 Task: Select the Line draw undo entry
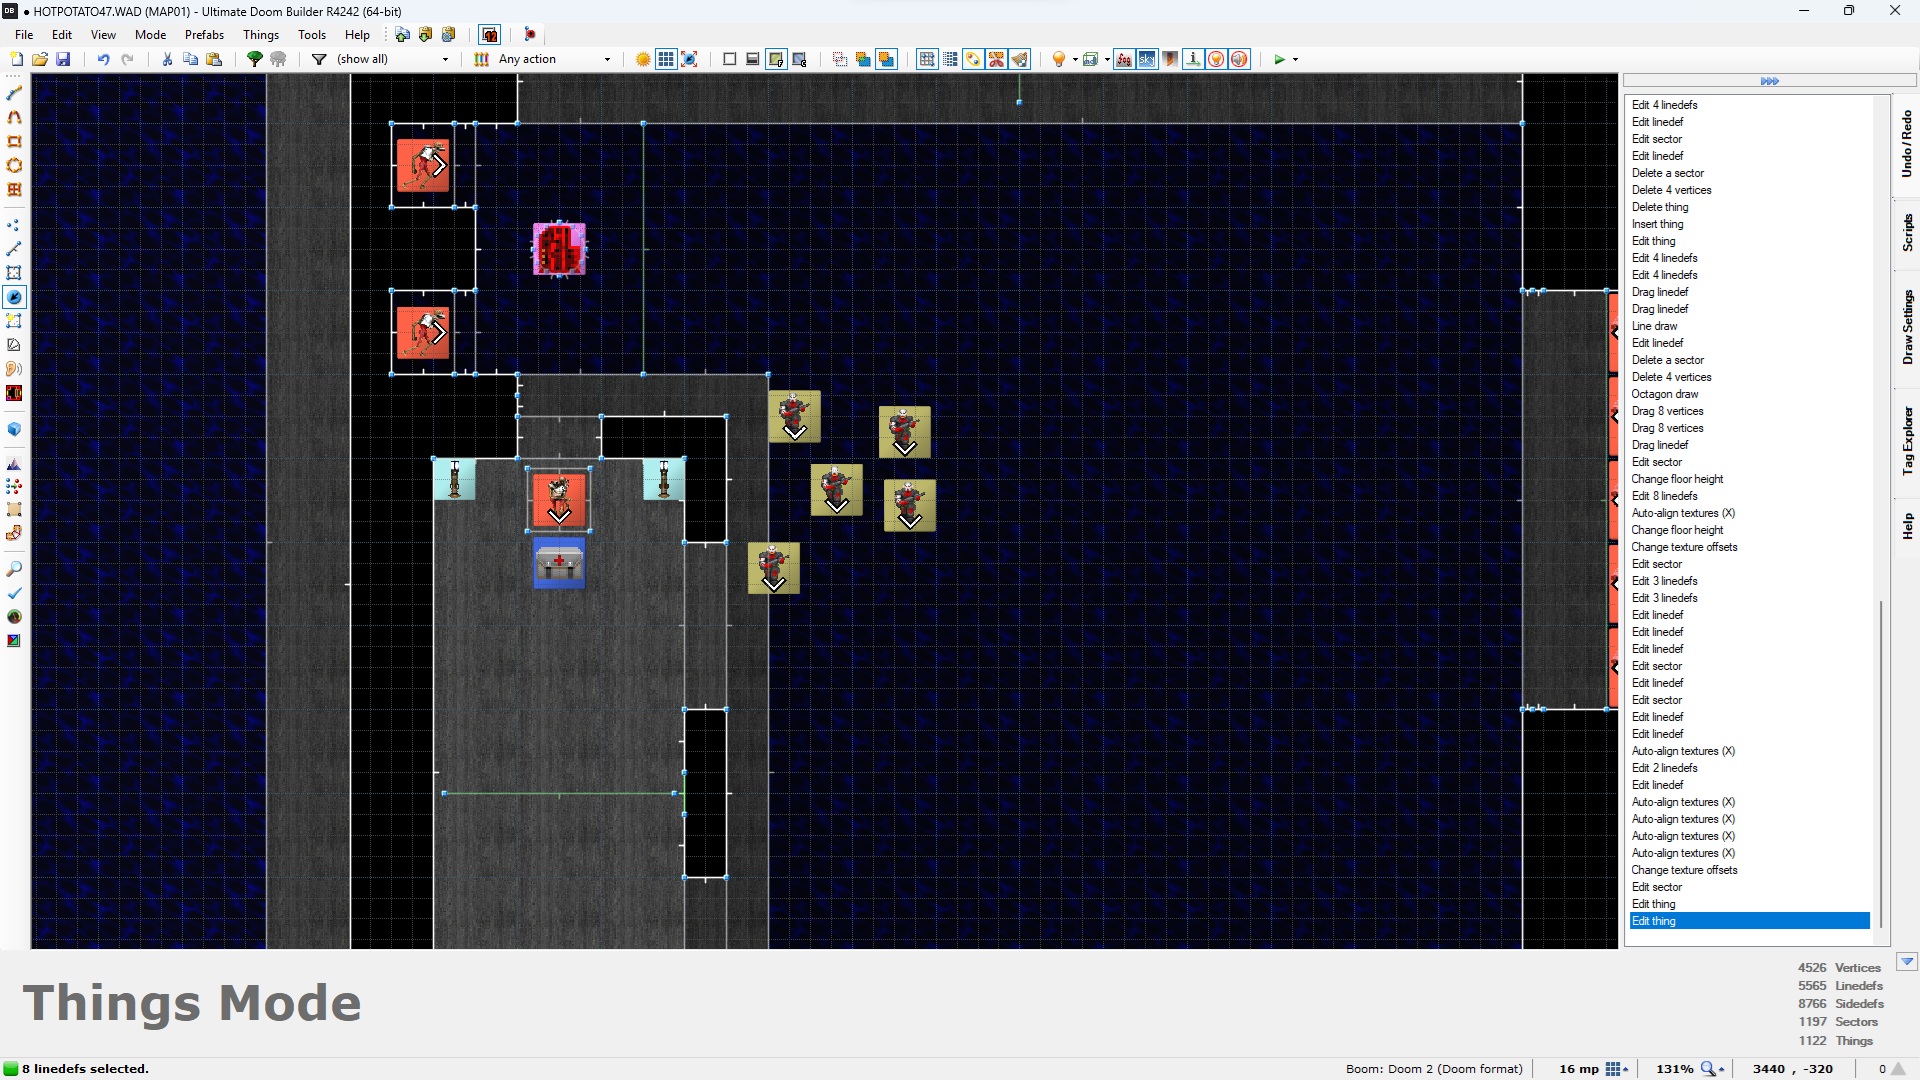(1654, 326)
